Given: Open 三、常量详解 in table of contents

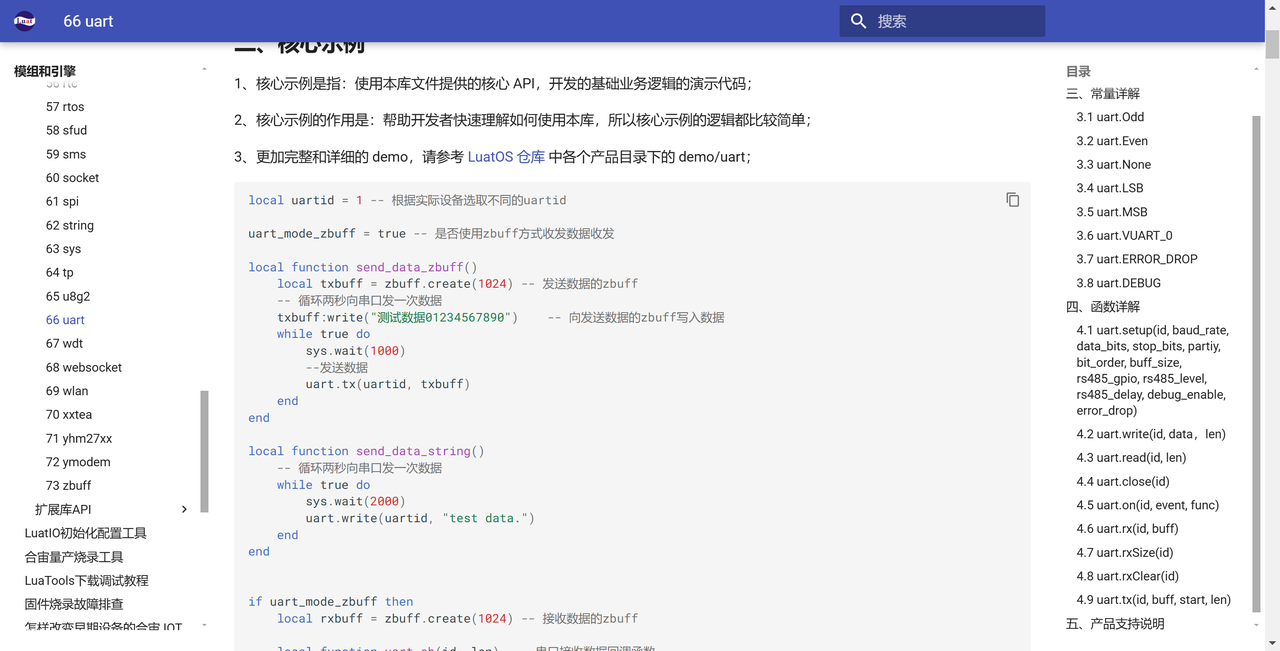Looking at the screenshot, I should pos(1102,94).
